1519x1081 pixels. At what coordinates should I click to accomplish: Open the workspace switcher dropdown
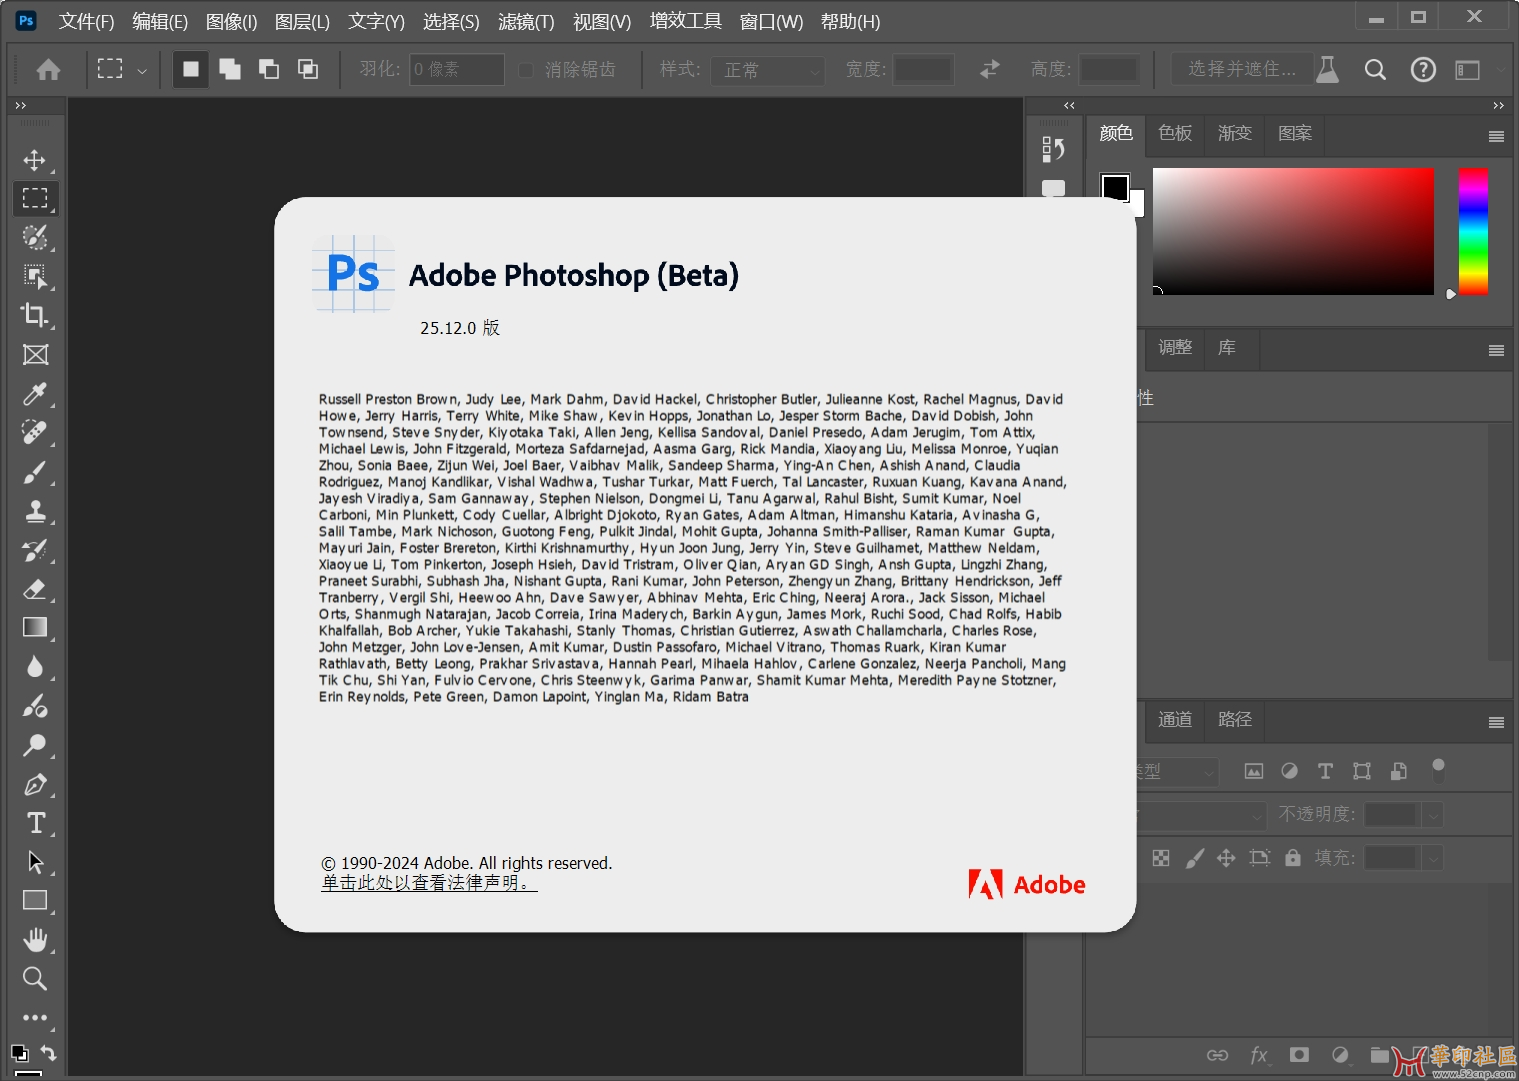1468,70
